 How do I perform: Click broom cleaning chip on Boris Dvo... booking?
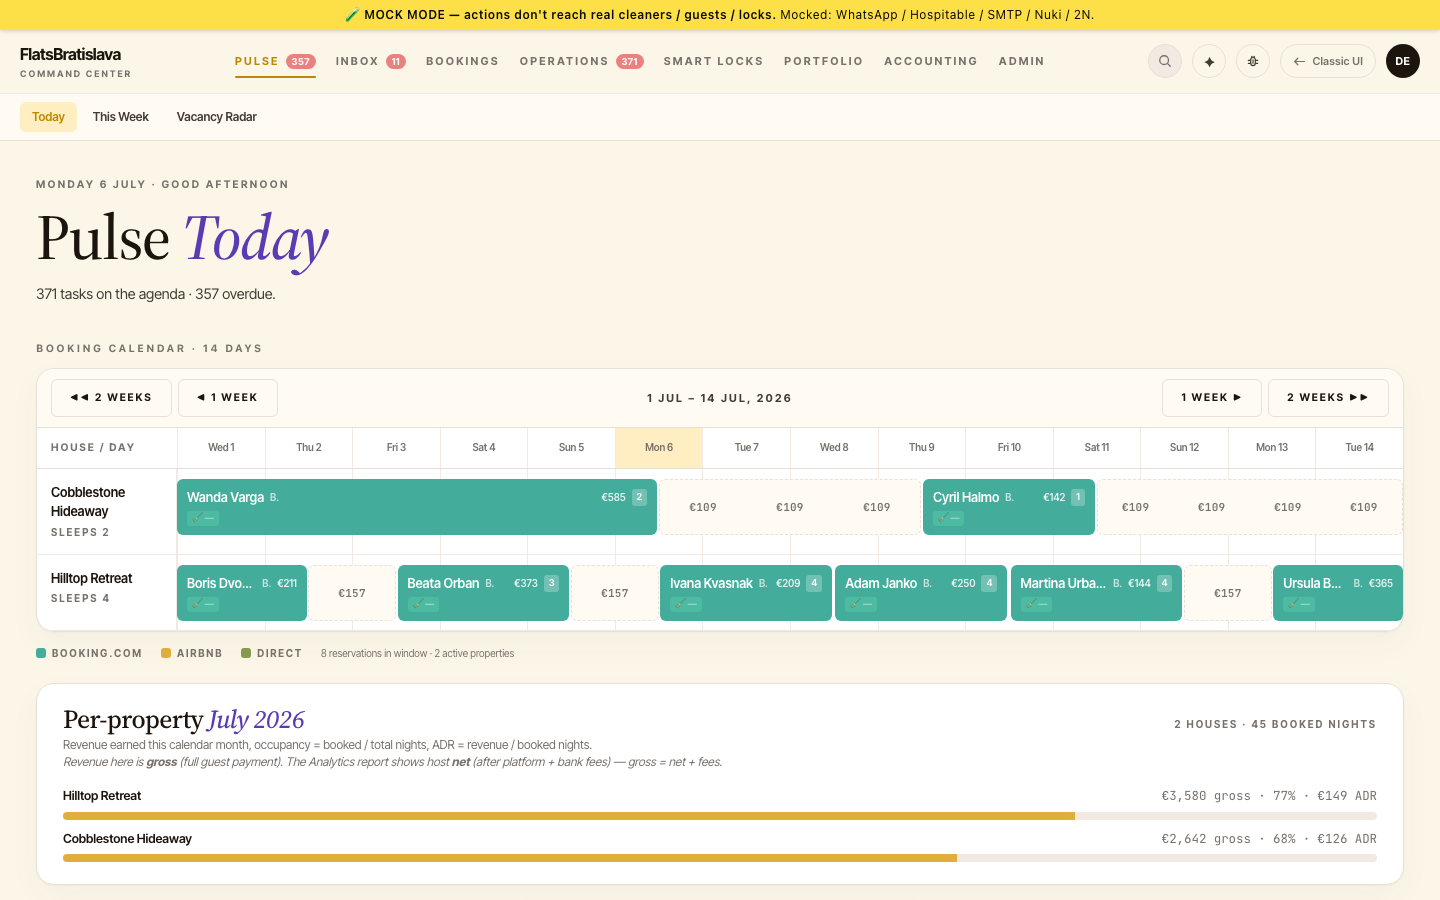[x=203, y=604]
